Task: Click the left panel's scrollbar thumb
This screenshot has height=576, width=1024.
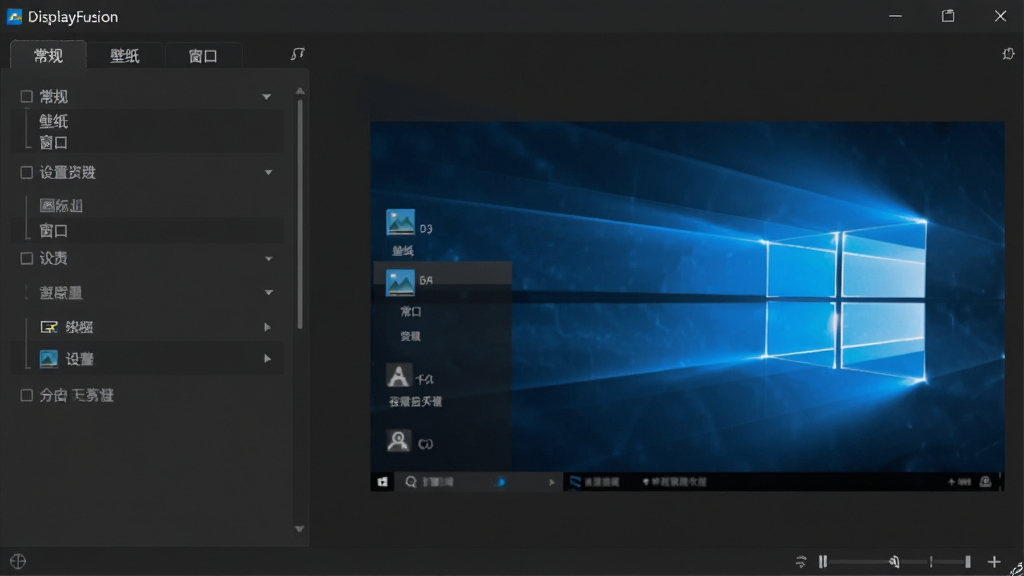Action: (x=300, y=214)
